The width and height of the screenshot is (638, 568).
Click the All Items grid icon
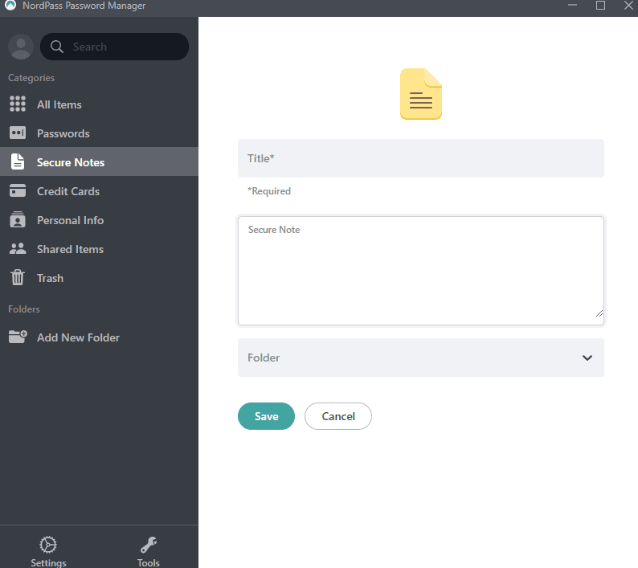[x=17, y=104]
